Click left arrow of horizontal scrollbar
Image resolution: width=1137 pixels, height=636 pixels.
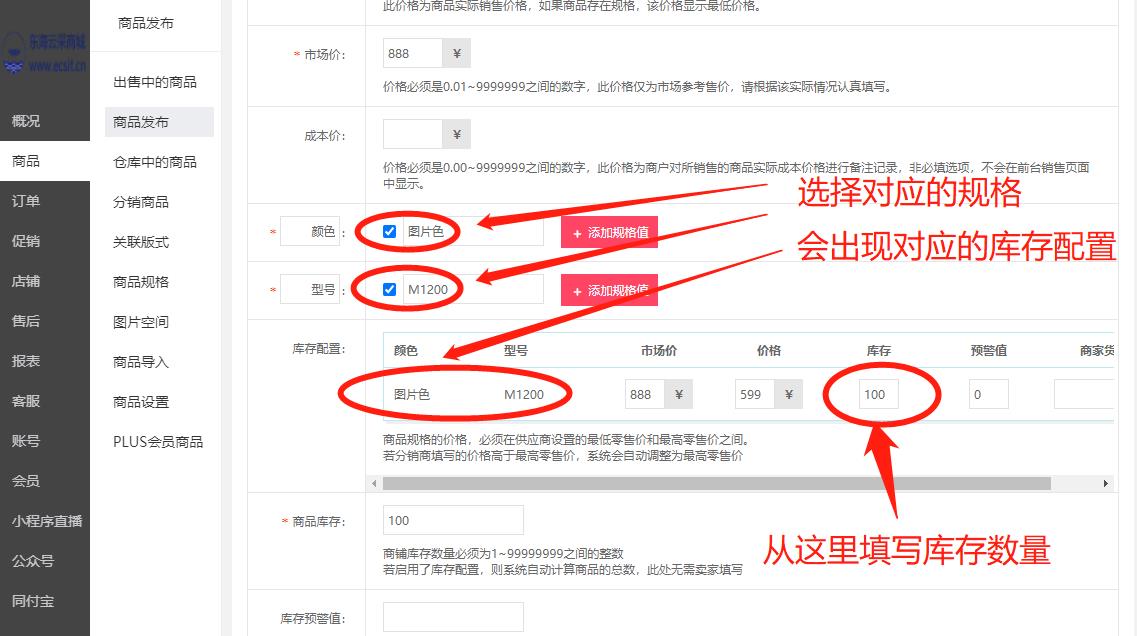375,483
